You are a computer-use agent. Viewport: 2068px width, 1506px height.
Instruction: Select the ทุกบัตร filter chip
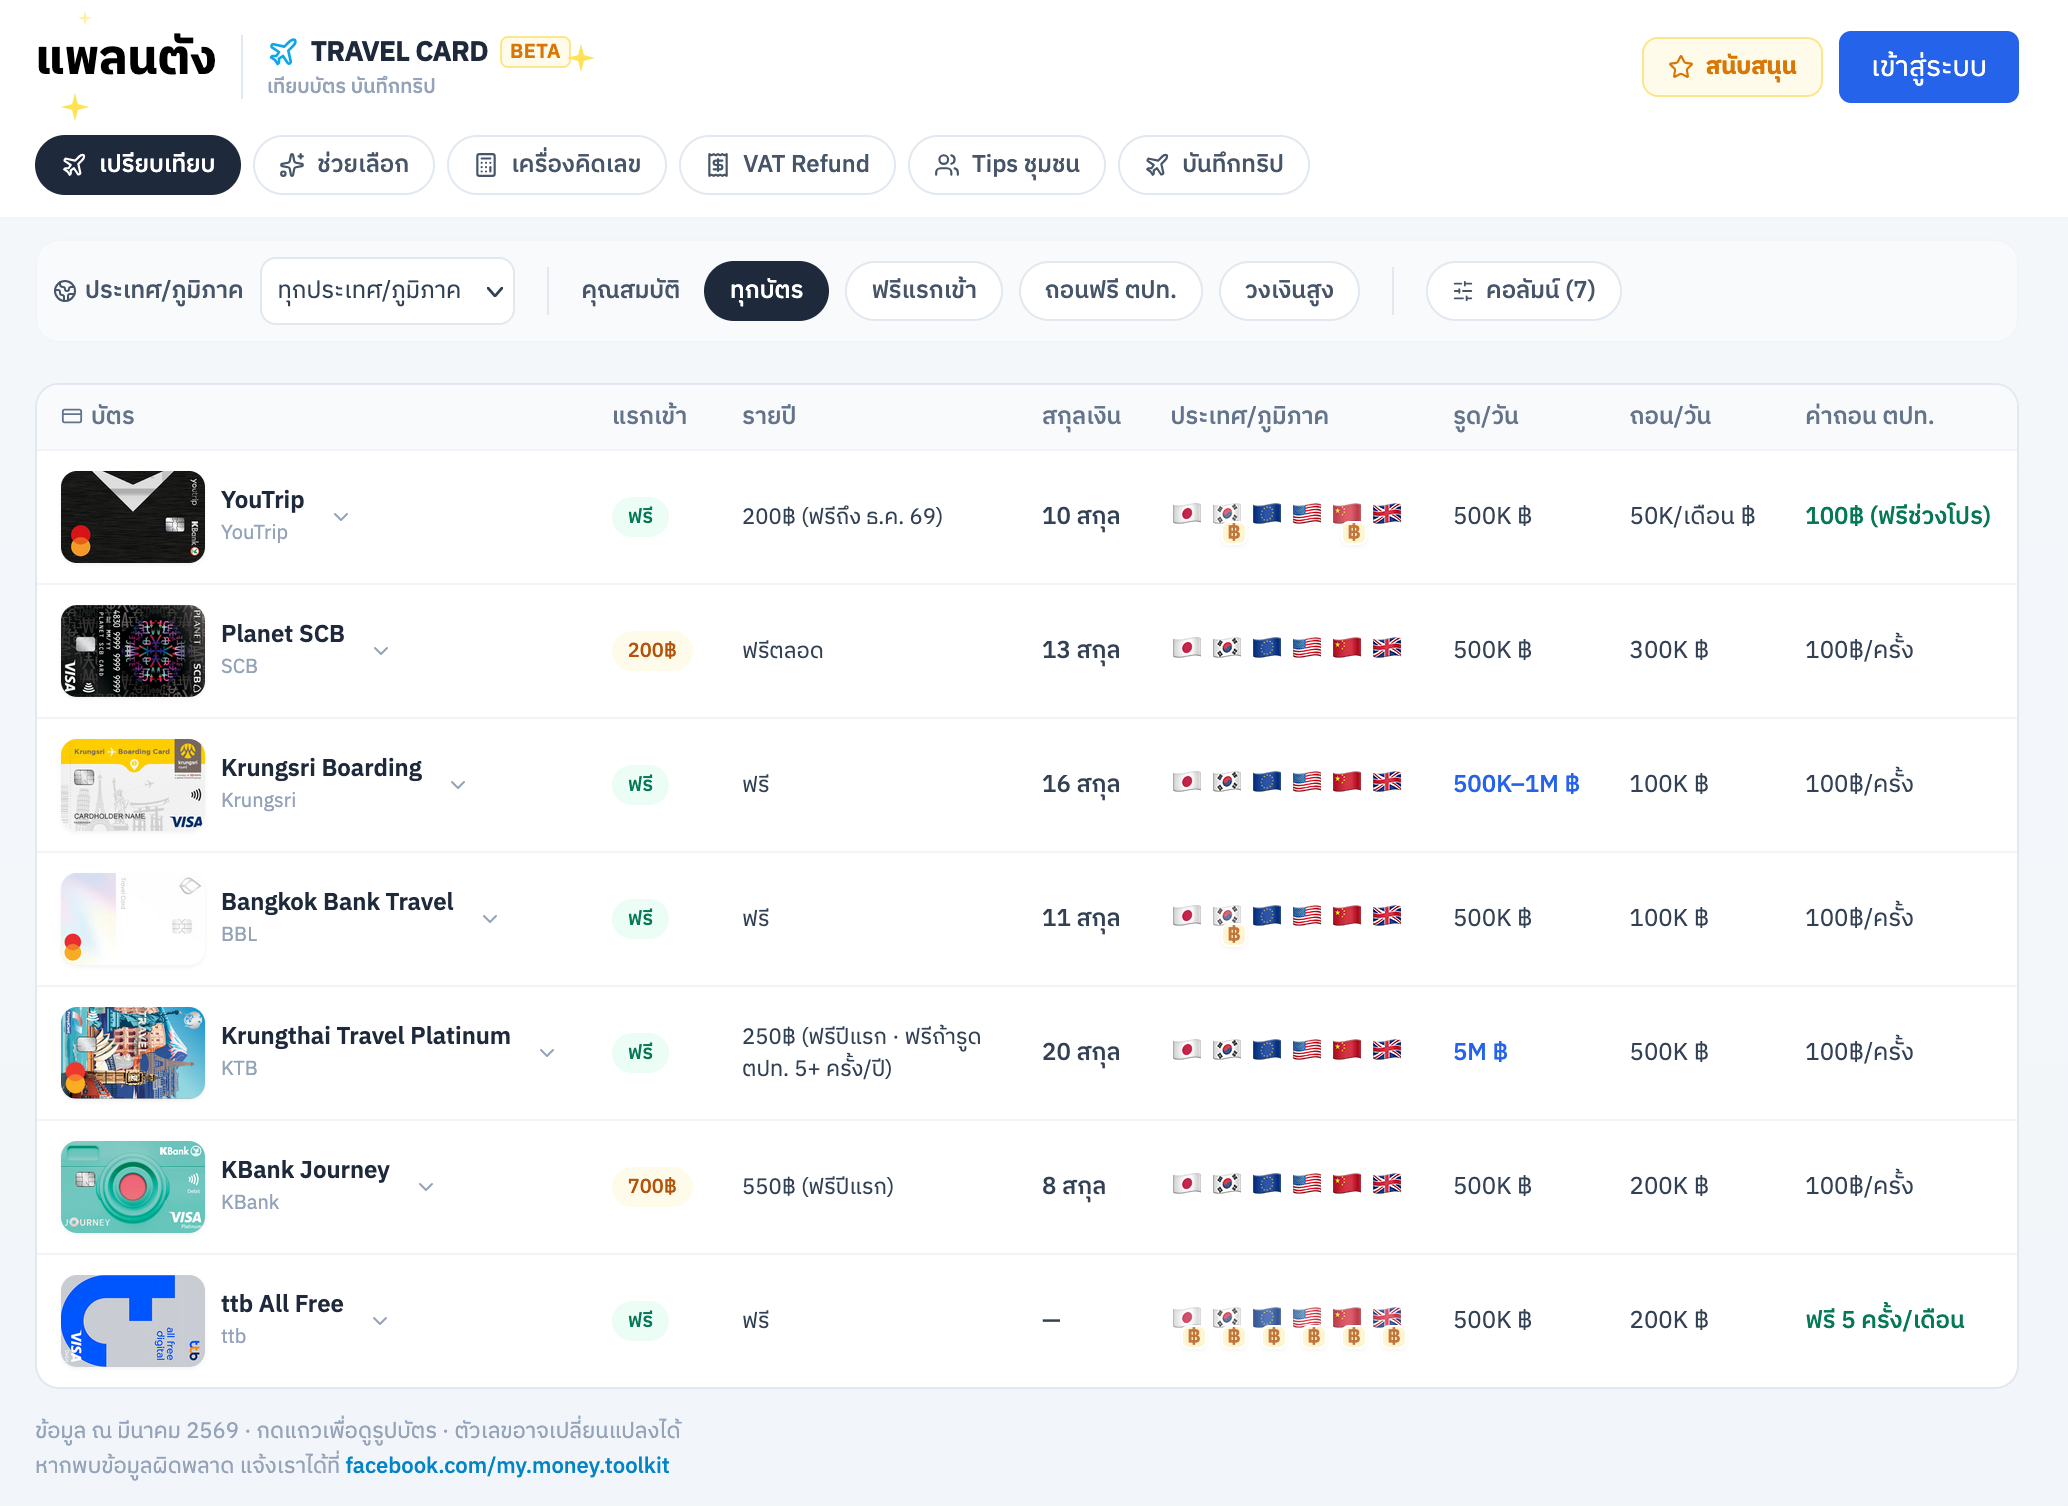pyautogui.click(x=766, y=291)
